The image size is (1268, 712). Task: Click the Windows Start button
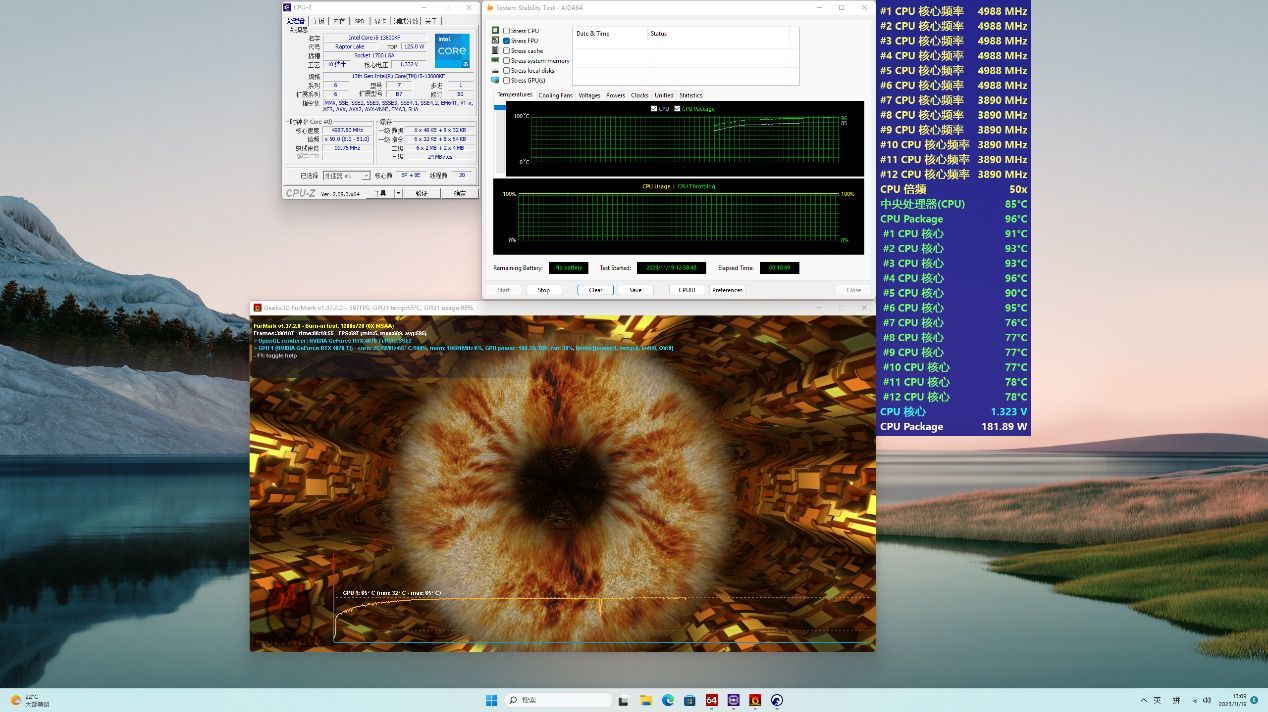point(491,700)
